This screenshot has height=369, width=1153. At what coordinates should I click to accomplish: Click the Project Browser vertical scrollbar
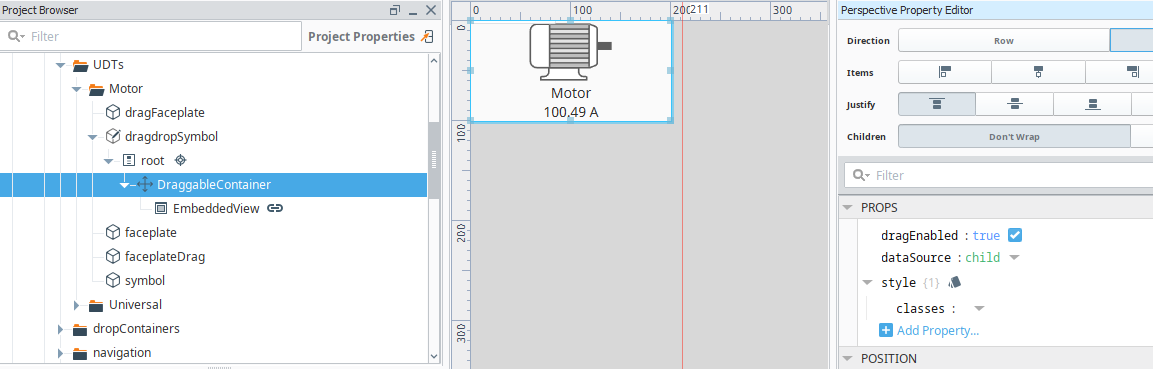[x=433, y=160]
